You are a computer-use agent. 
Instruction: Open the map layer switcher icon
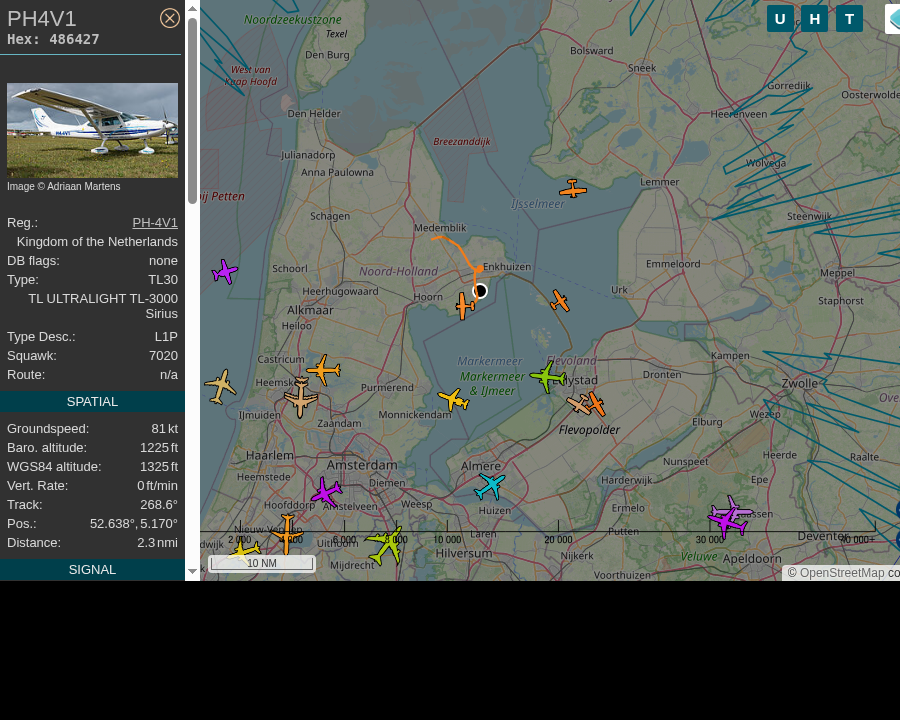pos(893,19)
